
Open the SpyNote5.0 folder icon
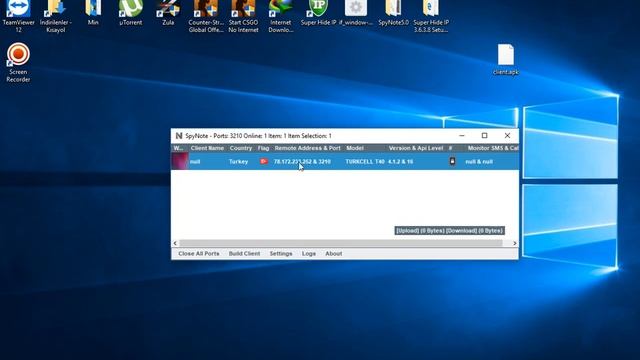[x=393, y=12]
